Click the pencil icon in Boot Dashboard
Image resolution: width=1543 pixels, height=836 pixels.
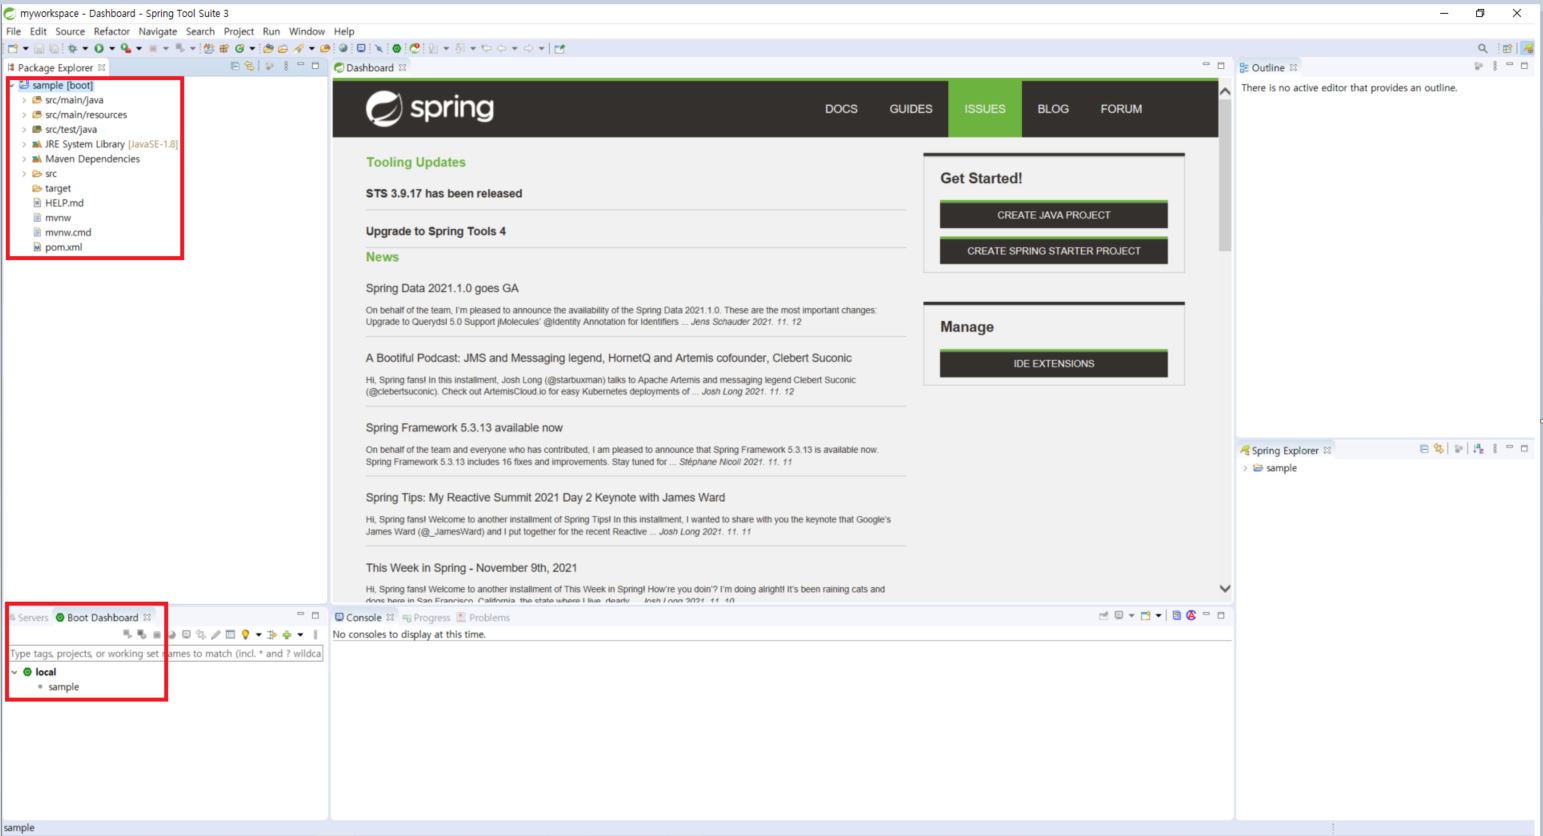(x=215, y=635)
